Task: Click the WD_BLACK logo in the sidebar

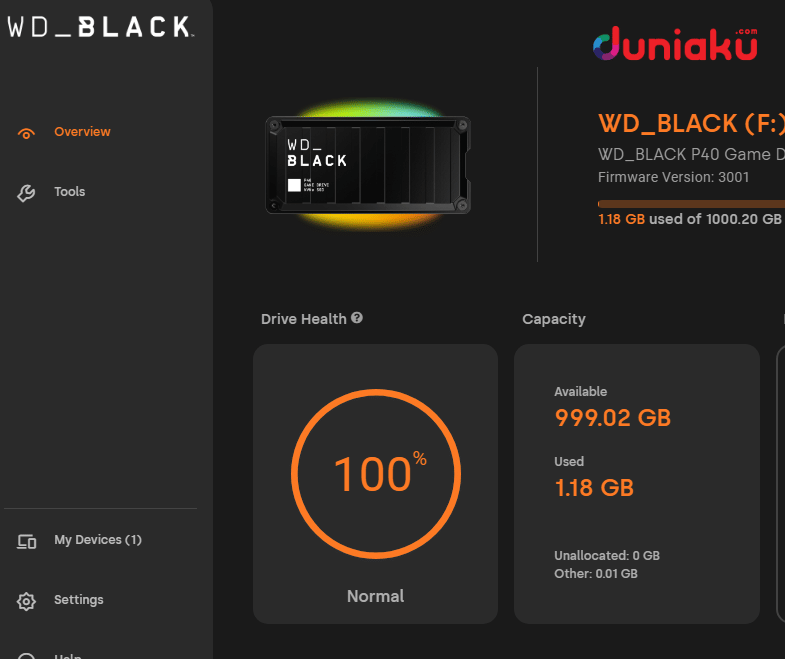Action: coord(101,27)
